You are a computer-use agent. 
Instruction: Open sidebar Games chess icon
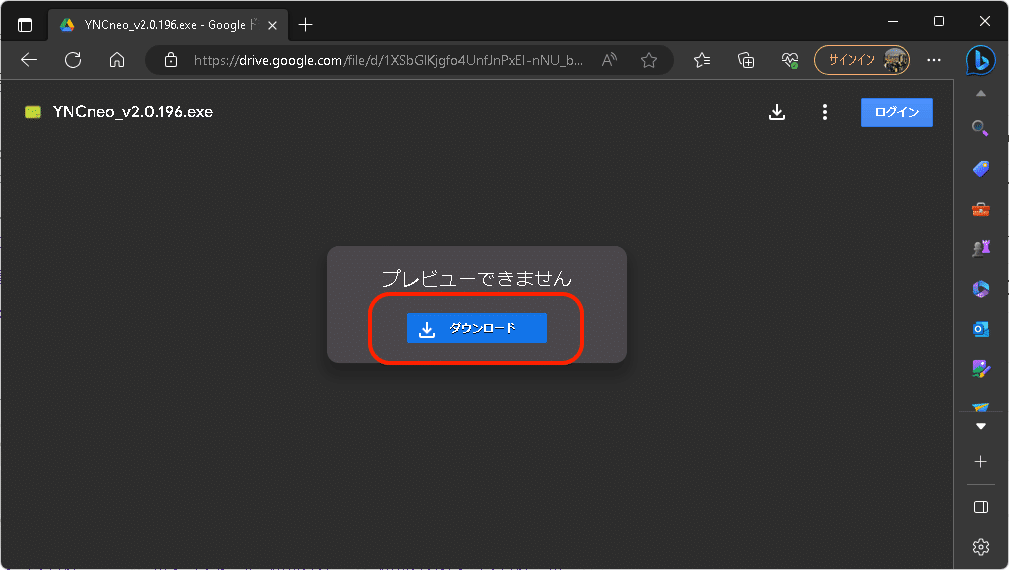[x=980, y=248]
